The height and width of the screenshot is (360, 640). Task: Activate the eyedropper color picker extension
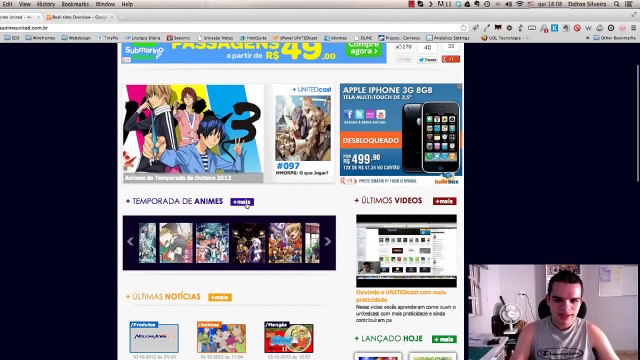click(487, 28)
